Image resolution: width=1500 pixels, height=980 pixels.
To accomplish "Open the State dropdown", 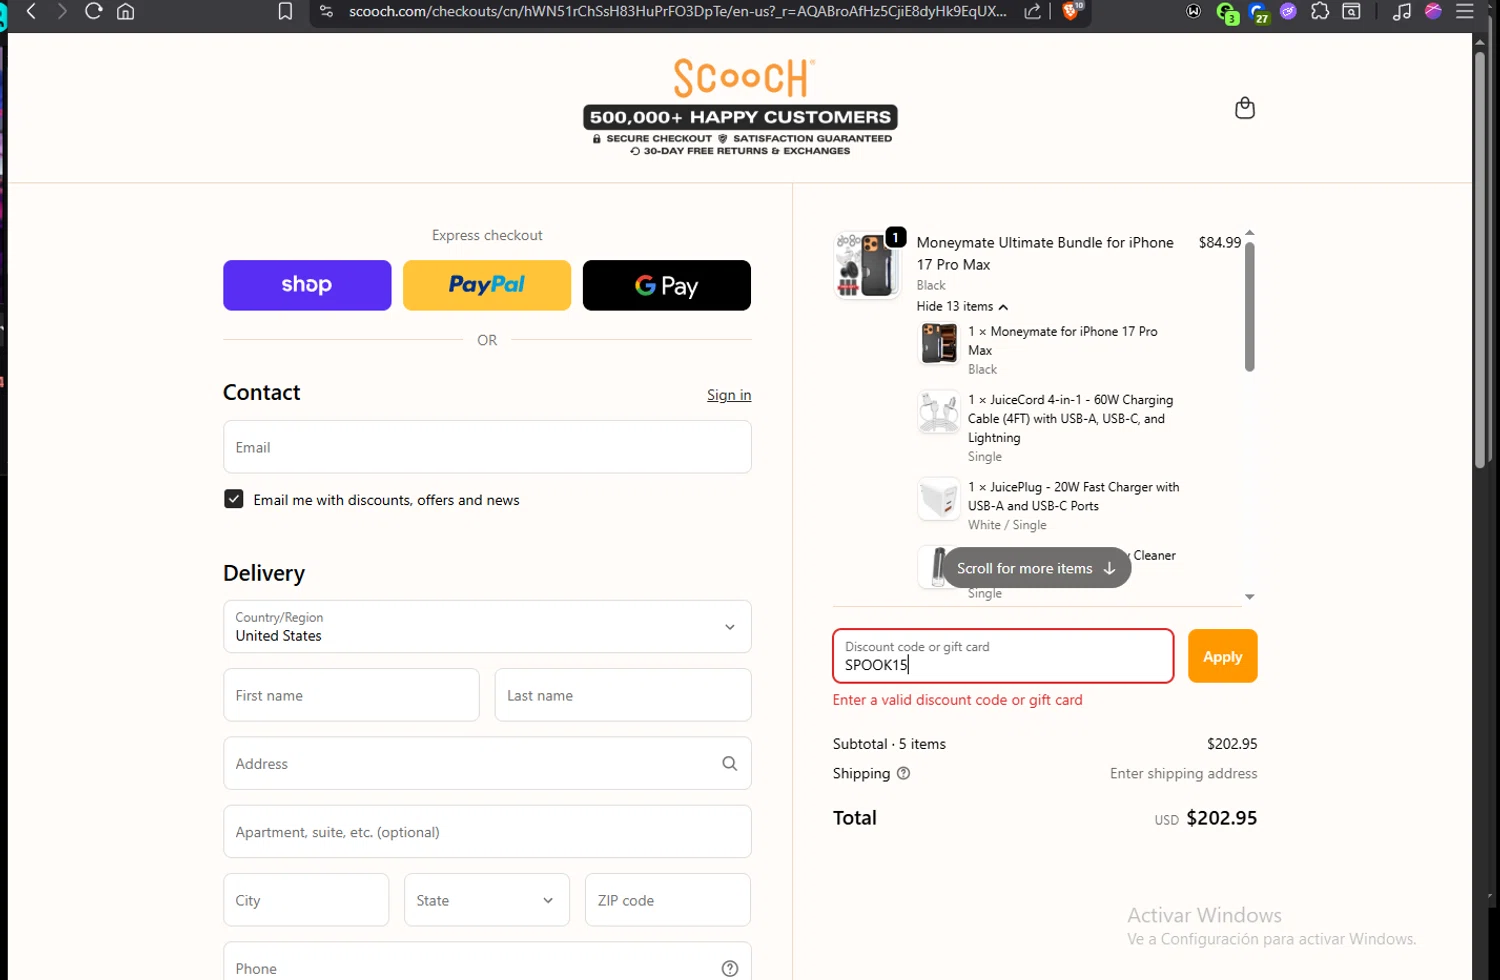I will [x=487, y=900].
